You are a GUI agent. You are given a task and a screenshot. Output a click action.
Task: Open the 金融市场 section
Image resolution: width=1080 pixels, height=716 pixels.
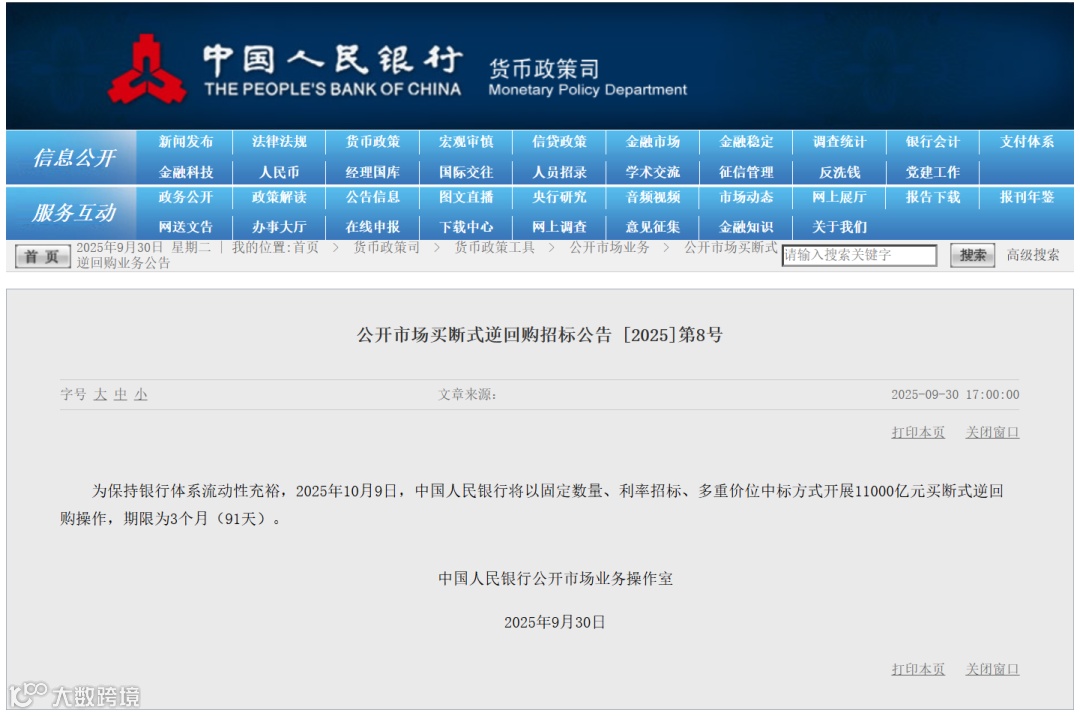pos(653,142)
